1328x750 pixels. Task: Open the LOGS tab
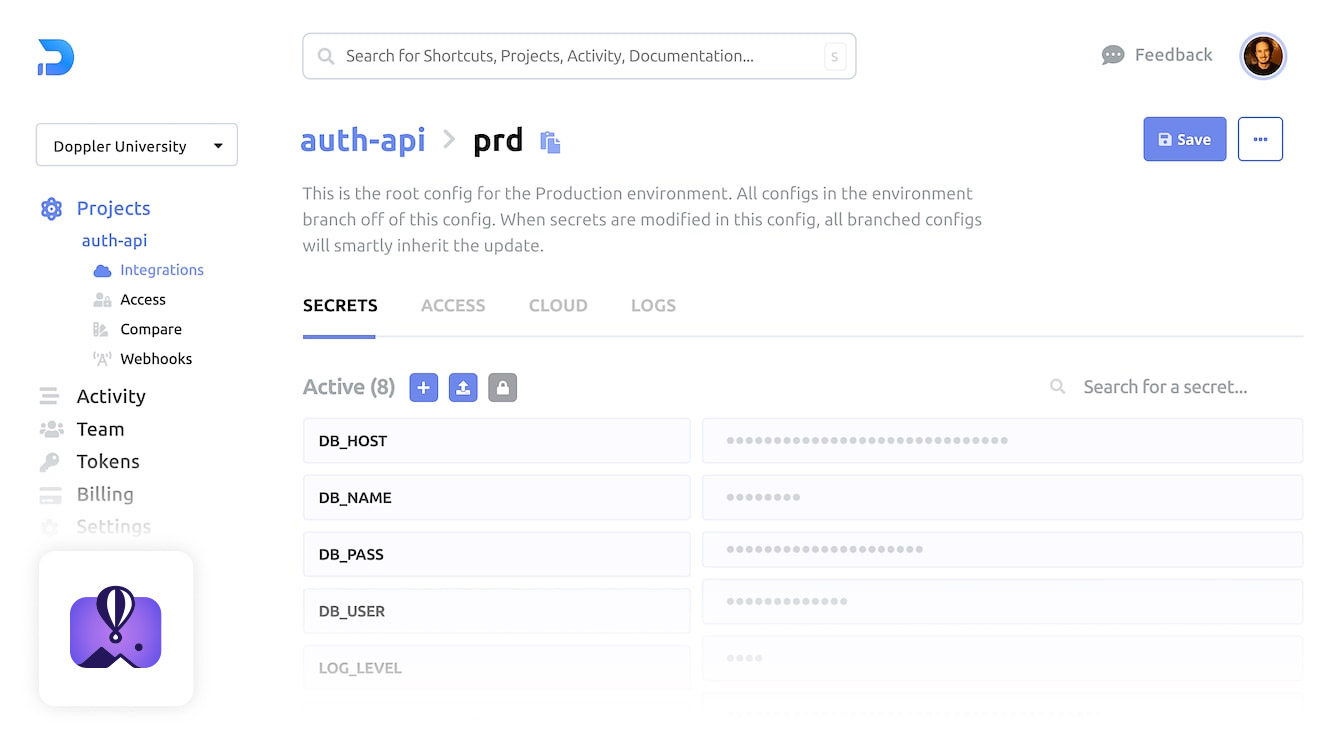(x=653, y=305)
